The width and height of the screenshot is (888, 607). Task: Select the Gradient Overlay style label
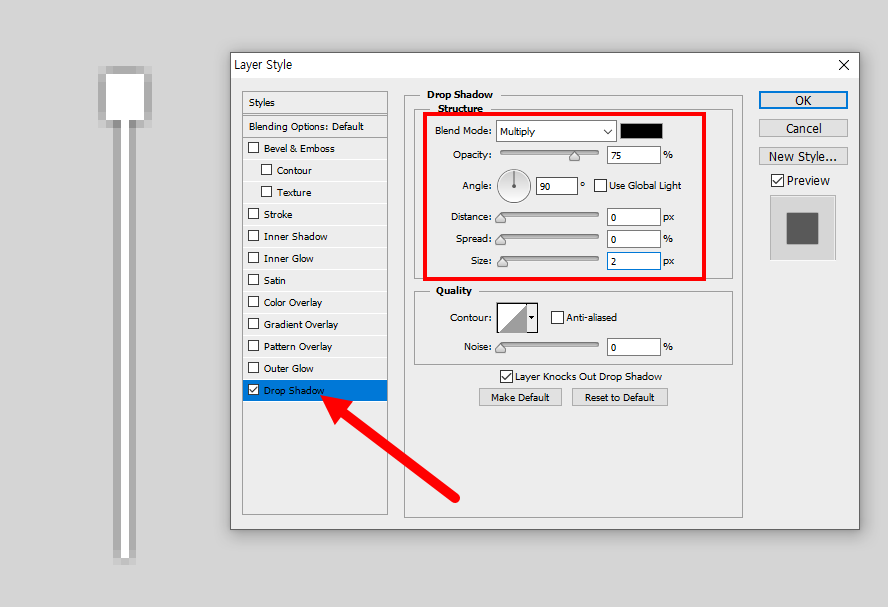pos(301,324)
